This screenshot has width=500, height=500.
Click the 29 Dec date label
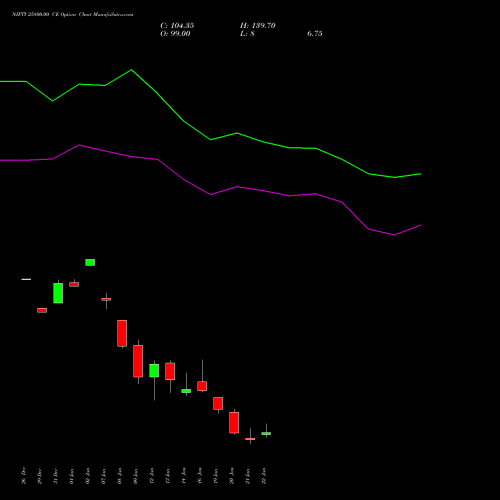[x=40, y=476]
